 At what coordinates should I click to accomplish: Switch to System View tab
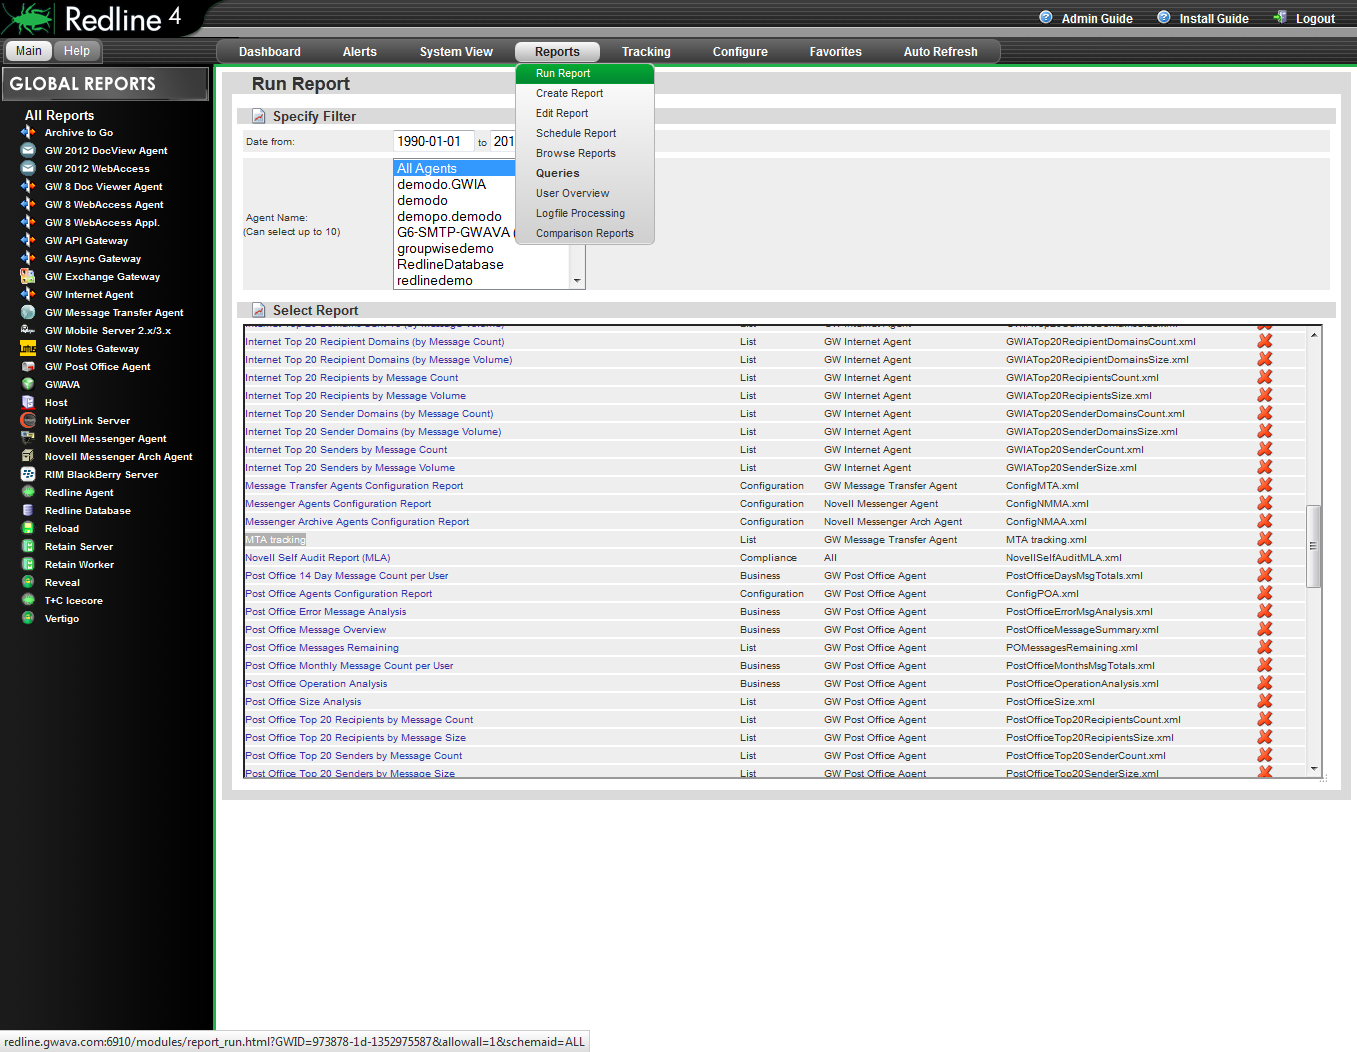click(456, 52)
